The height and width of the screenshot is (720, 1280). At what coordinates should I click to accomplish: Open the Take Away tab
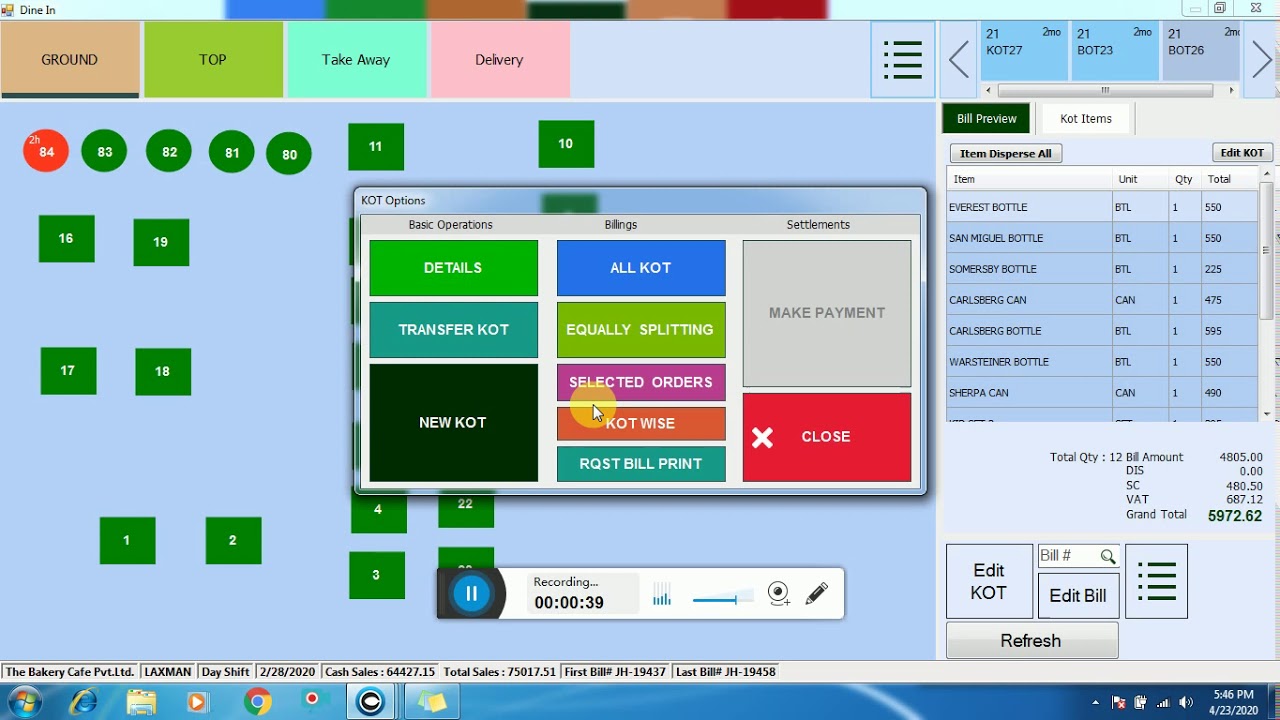coord(356,60)
